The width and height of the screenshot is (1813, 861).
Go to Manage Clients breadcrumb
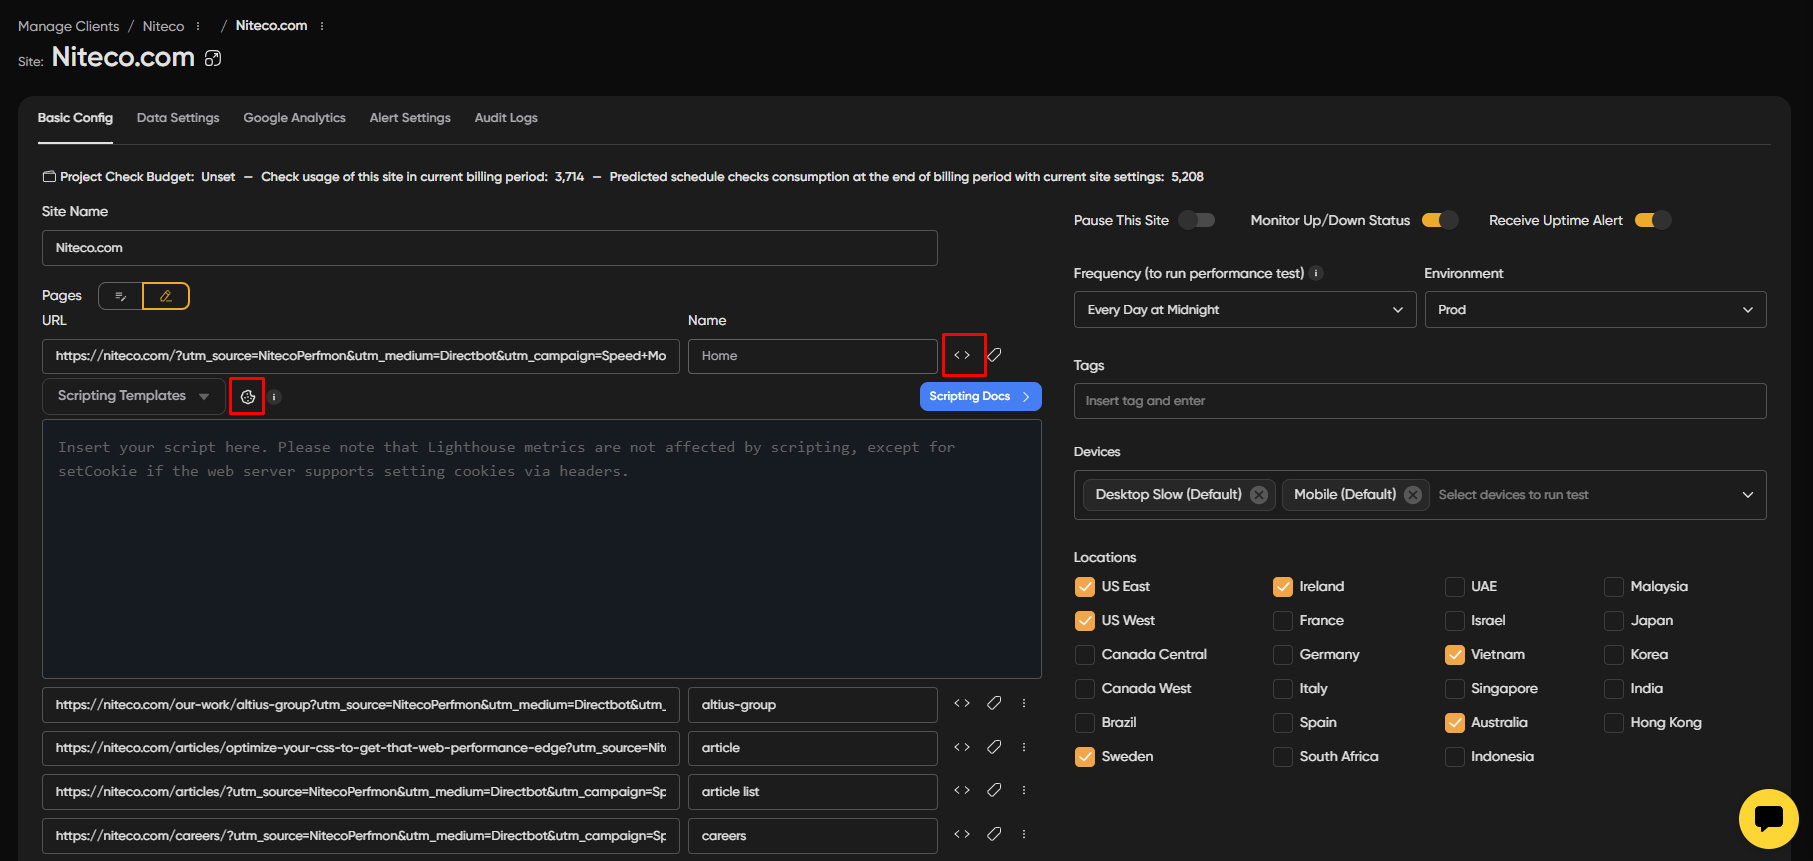[68, 26]
